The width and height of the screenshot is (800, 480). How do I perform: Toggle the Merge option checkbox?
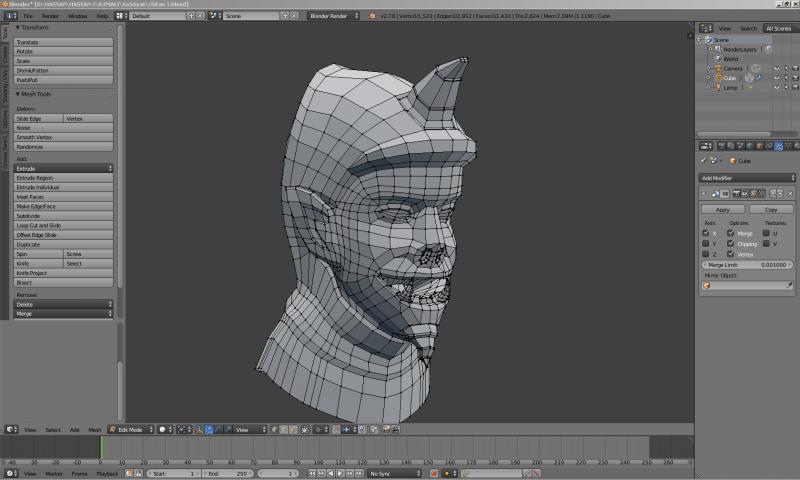pos(731,233)
